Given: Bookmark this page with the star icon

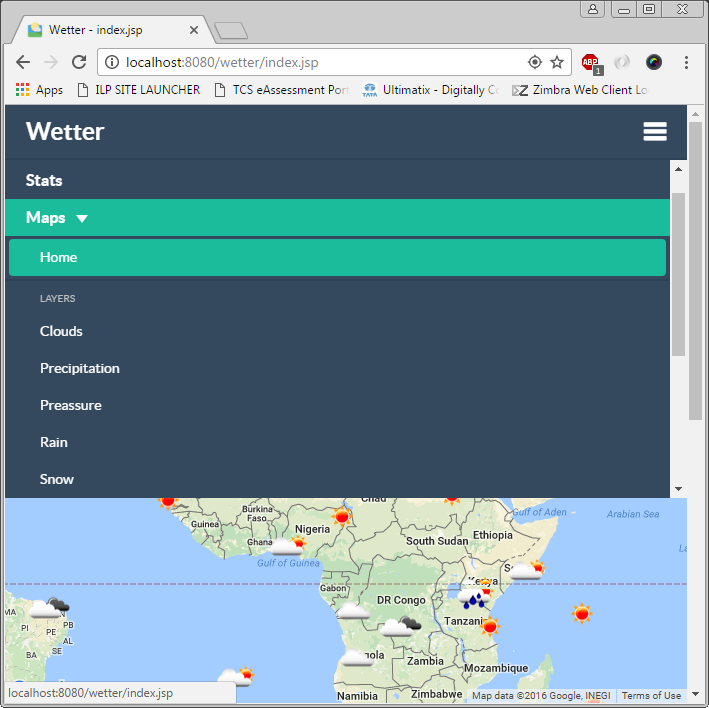Looking at the screenshot, I should [x=557, y=62].
